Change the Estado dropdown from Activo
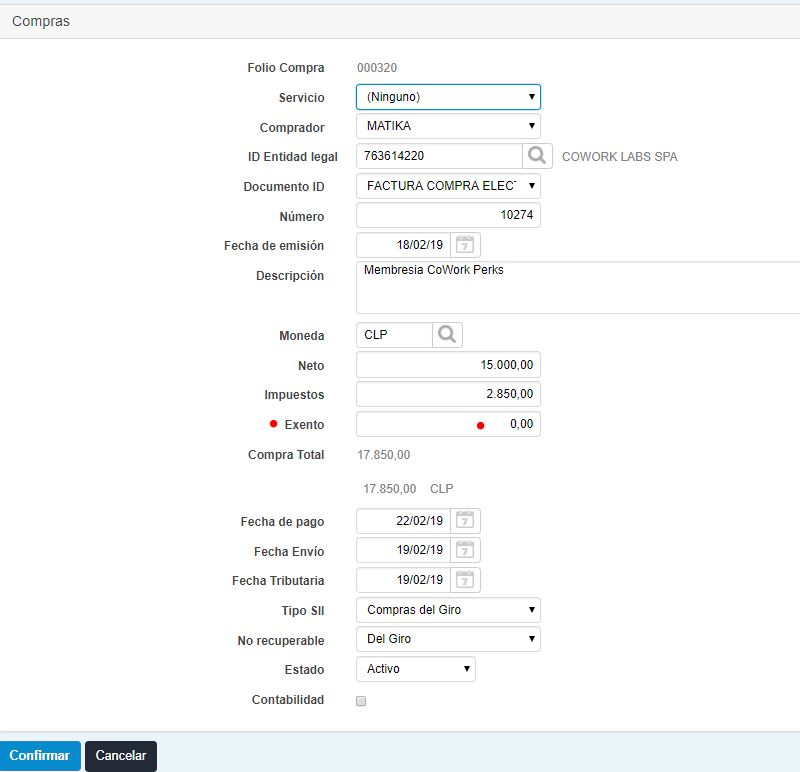 (x=416, y=669)
